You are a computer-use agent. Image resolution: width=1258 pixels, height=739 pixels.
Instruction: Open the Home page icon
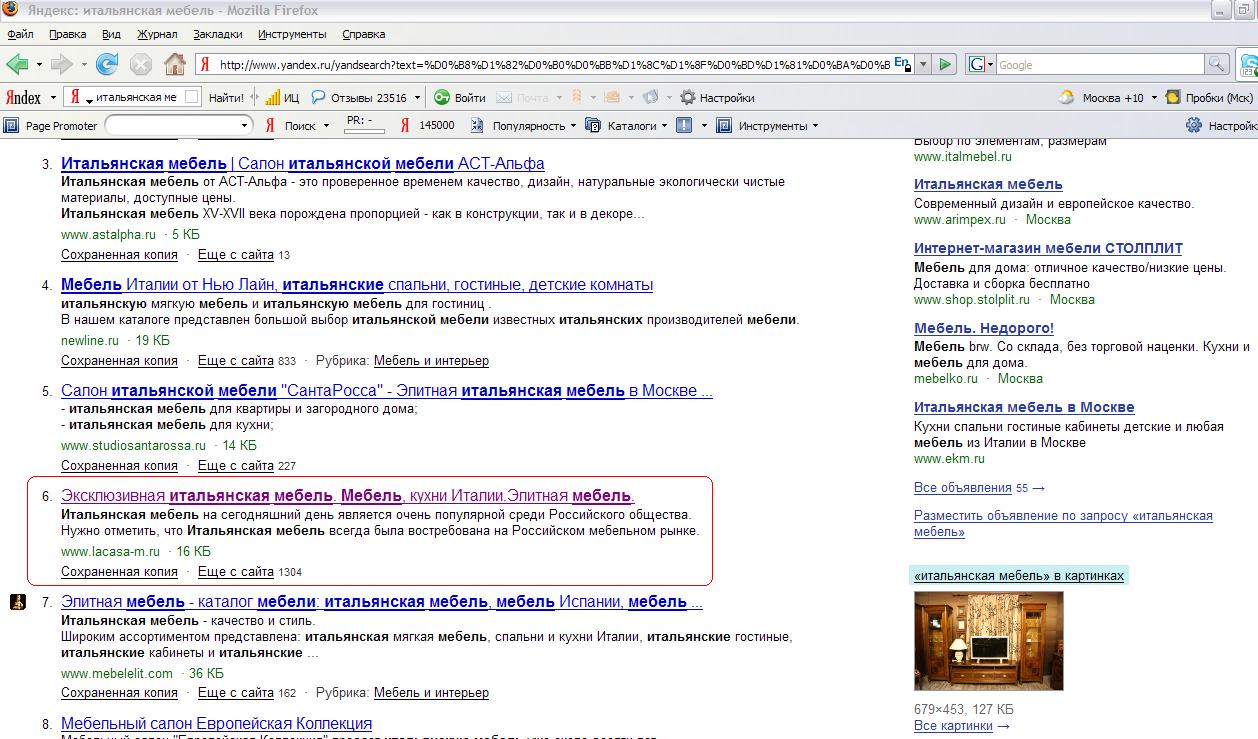click(175, 64)
